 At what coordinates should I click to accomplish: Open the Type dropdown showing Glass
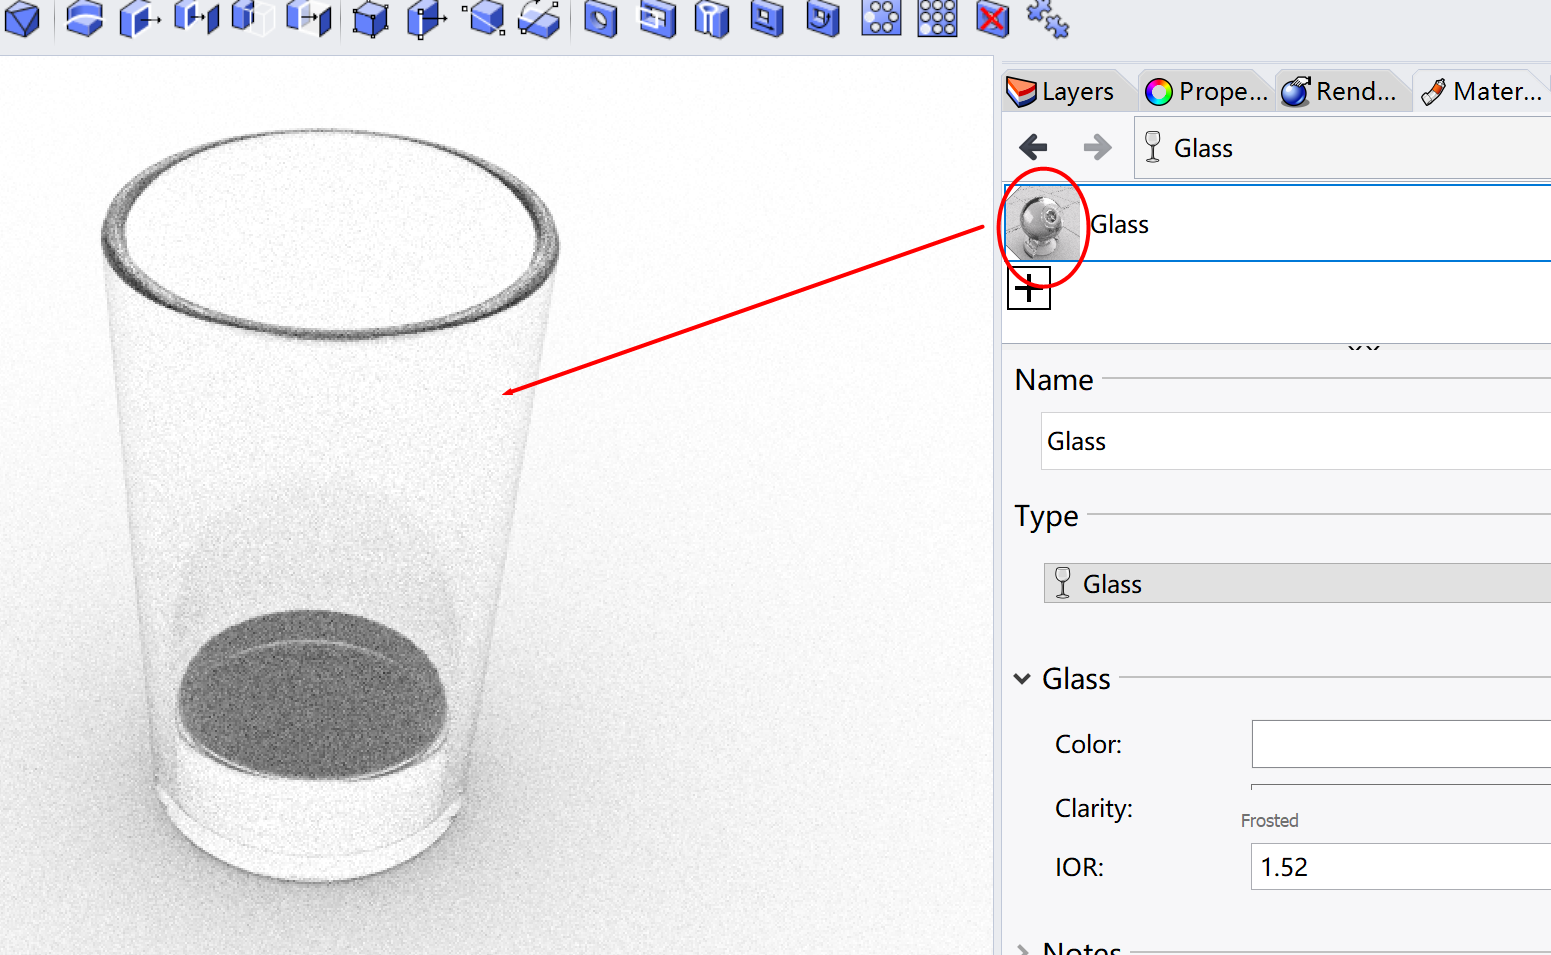coord(1297,583)
